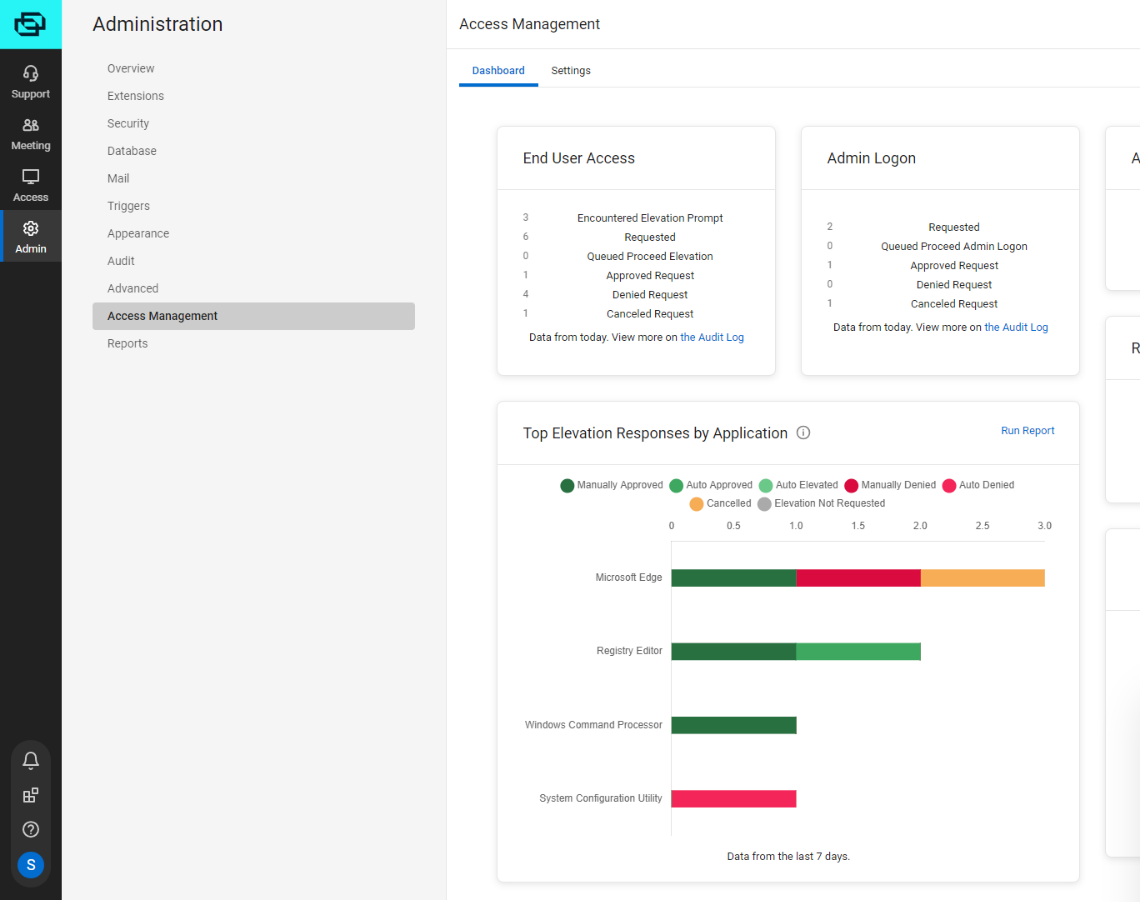Viewport: 1140px width, 902px height.
Task: Click 'Queued Proceed Admin Logon' text
Action: point(954,246)
